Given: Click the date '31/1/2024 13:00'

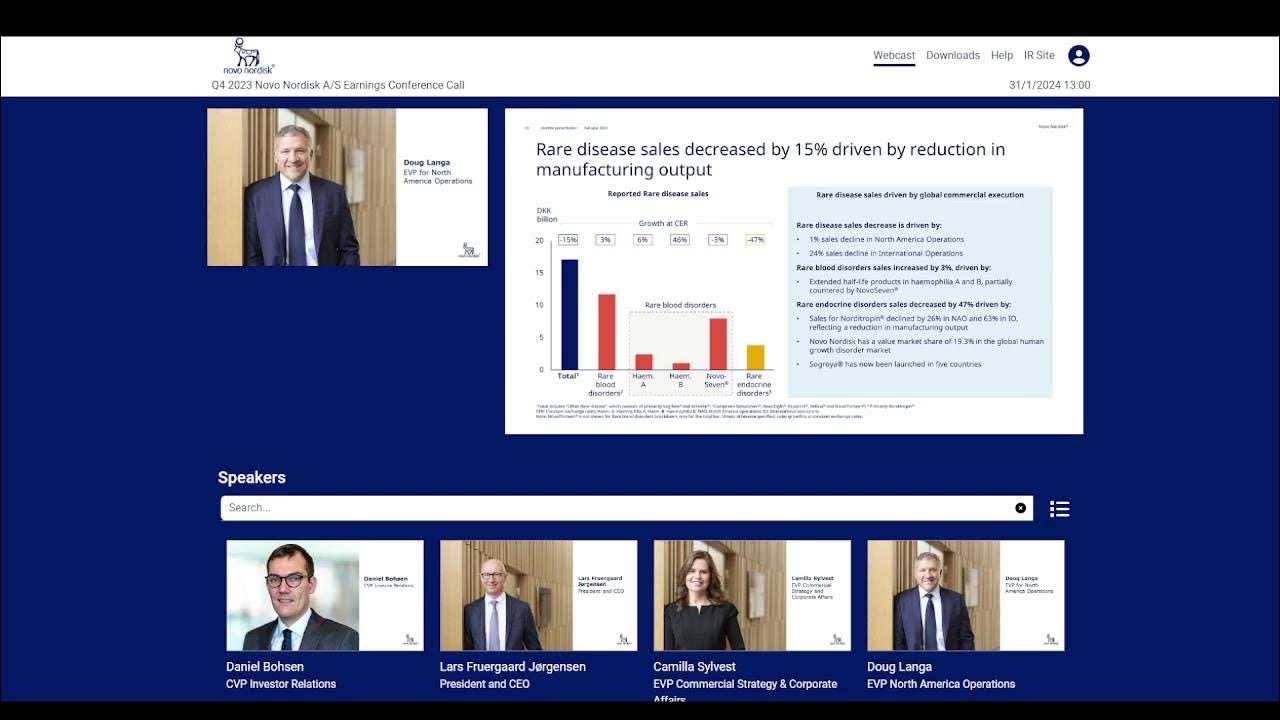Looking at the screenshot, I should click(x=1050, y=85).
